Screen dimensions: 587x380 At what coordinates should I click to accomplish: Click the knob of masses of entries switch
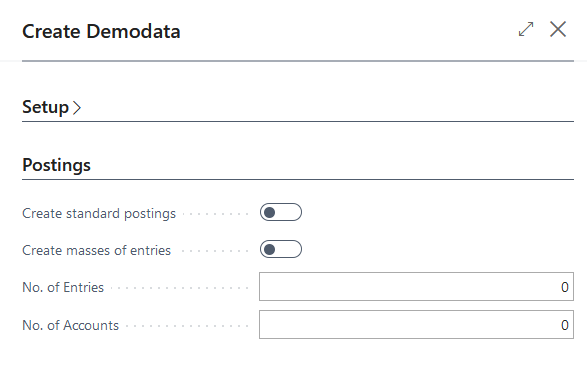click(x=269, y=249)
